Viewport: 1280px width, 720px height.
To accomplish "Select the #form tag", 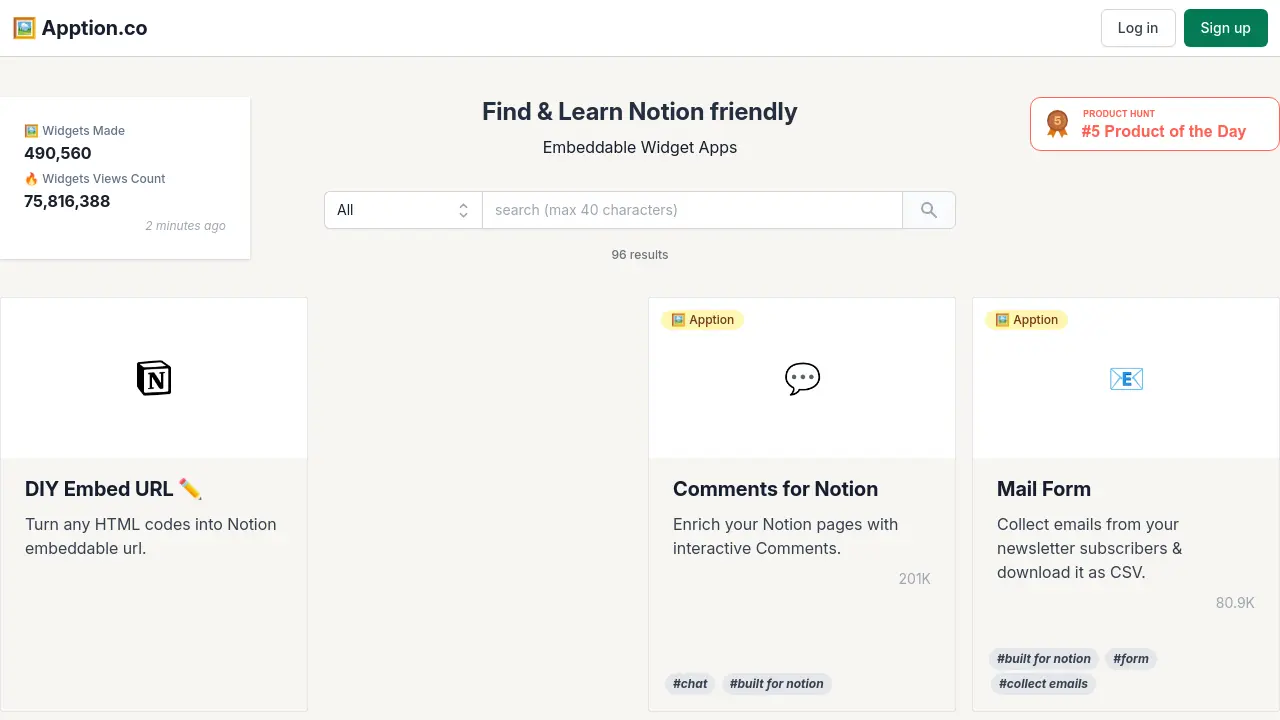I will point(1131,659).
